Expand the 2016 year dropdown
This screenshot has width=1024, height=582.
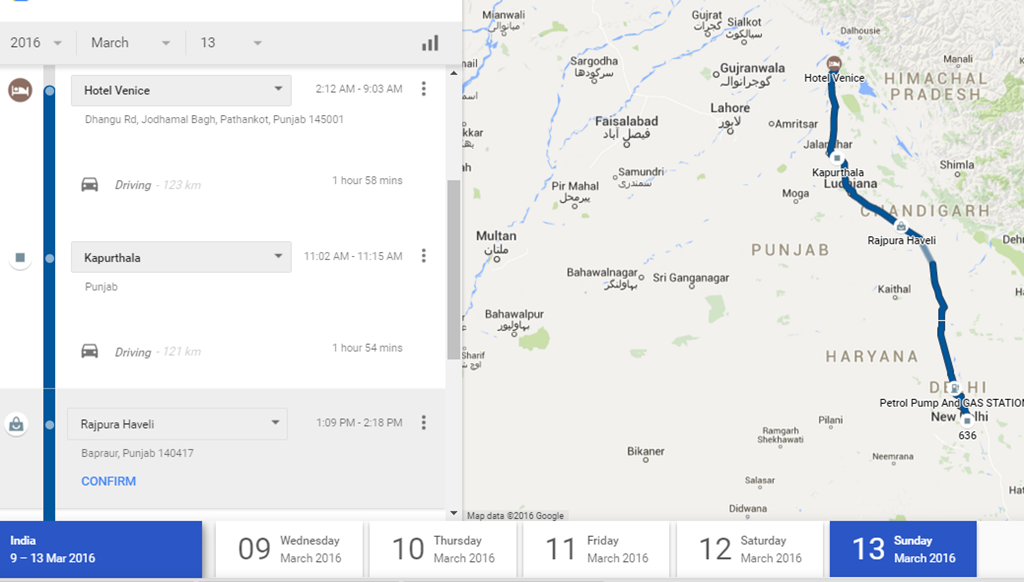(36, 43)
